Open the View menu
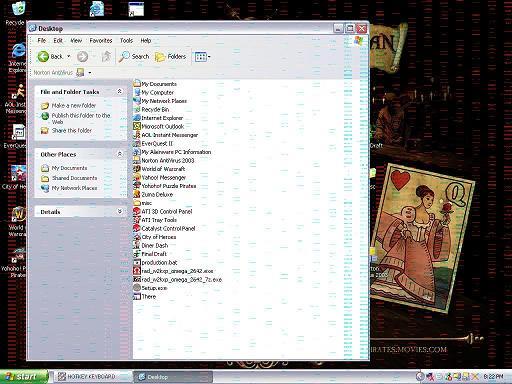The image size is (512, 384). (x=76, y=40)
